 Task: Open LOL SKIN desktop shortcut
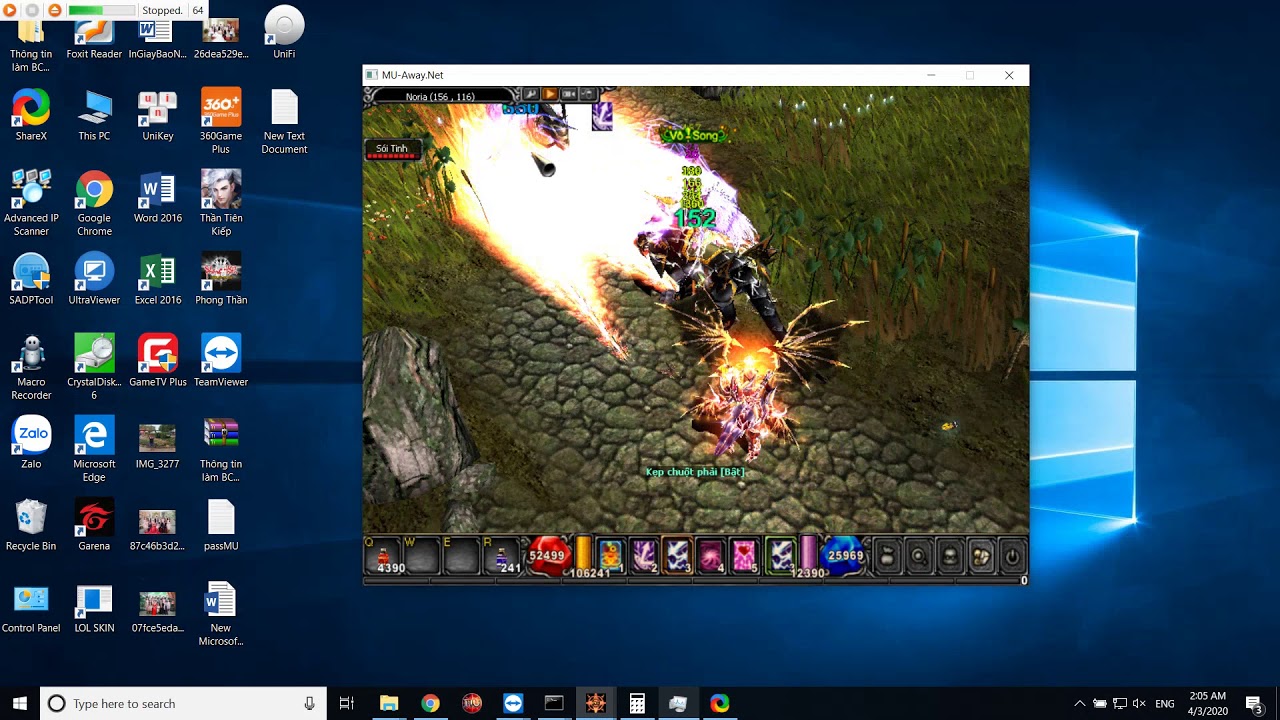pyautogui.click(x=94, y=607)
